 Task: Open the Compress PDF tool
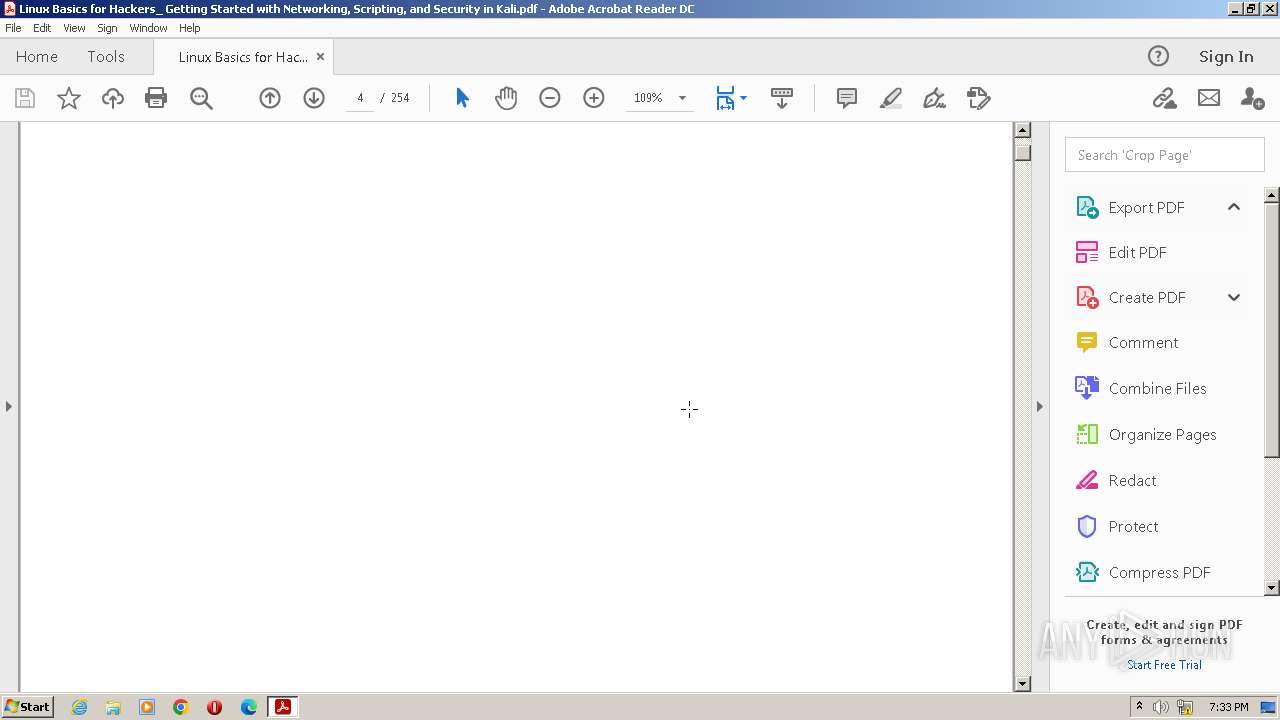coord(1159,572)
